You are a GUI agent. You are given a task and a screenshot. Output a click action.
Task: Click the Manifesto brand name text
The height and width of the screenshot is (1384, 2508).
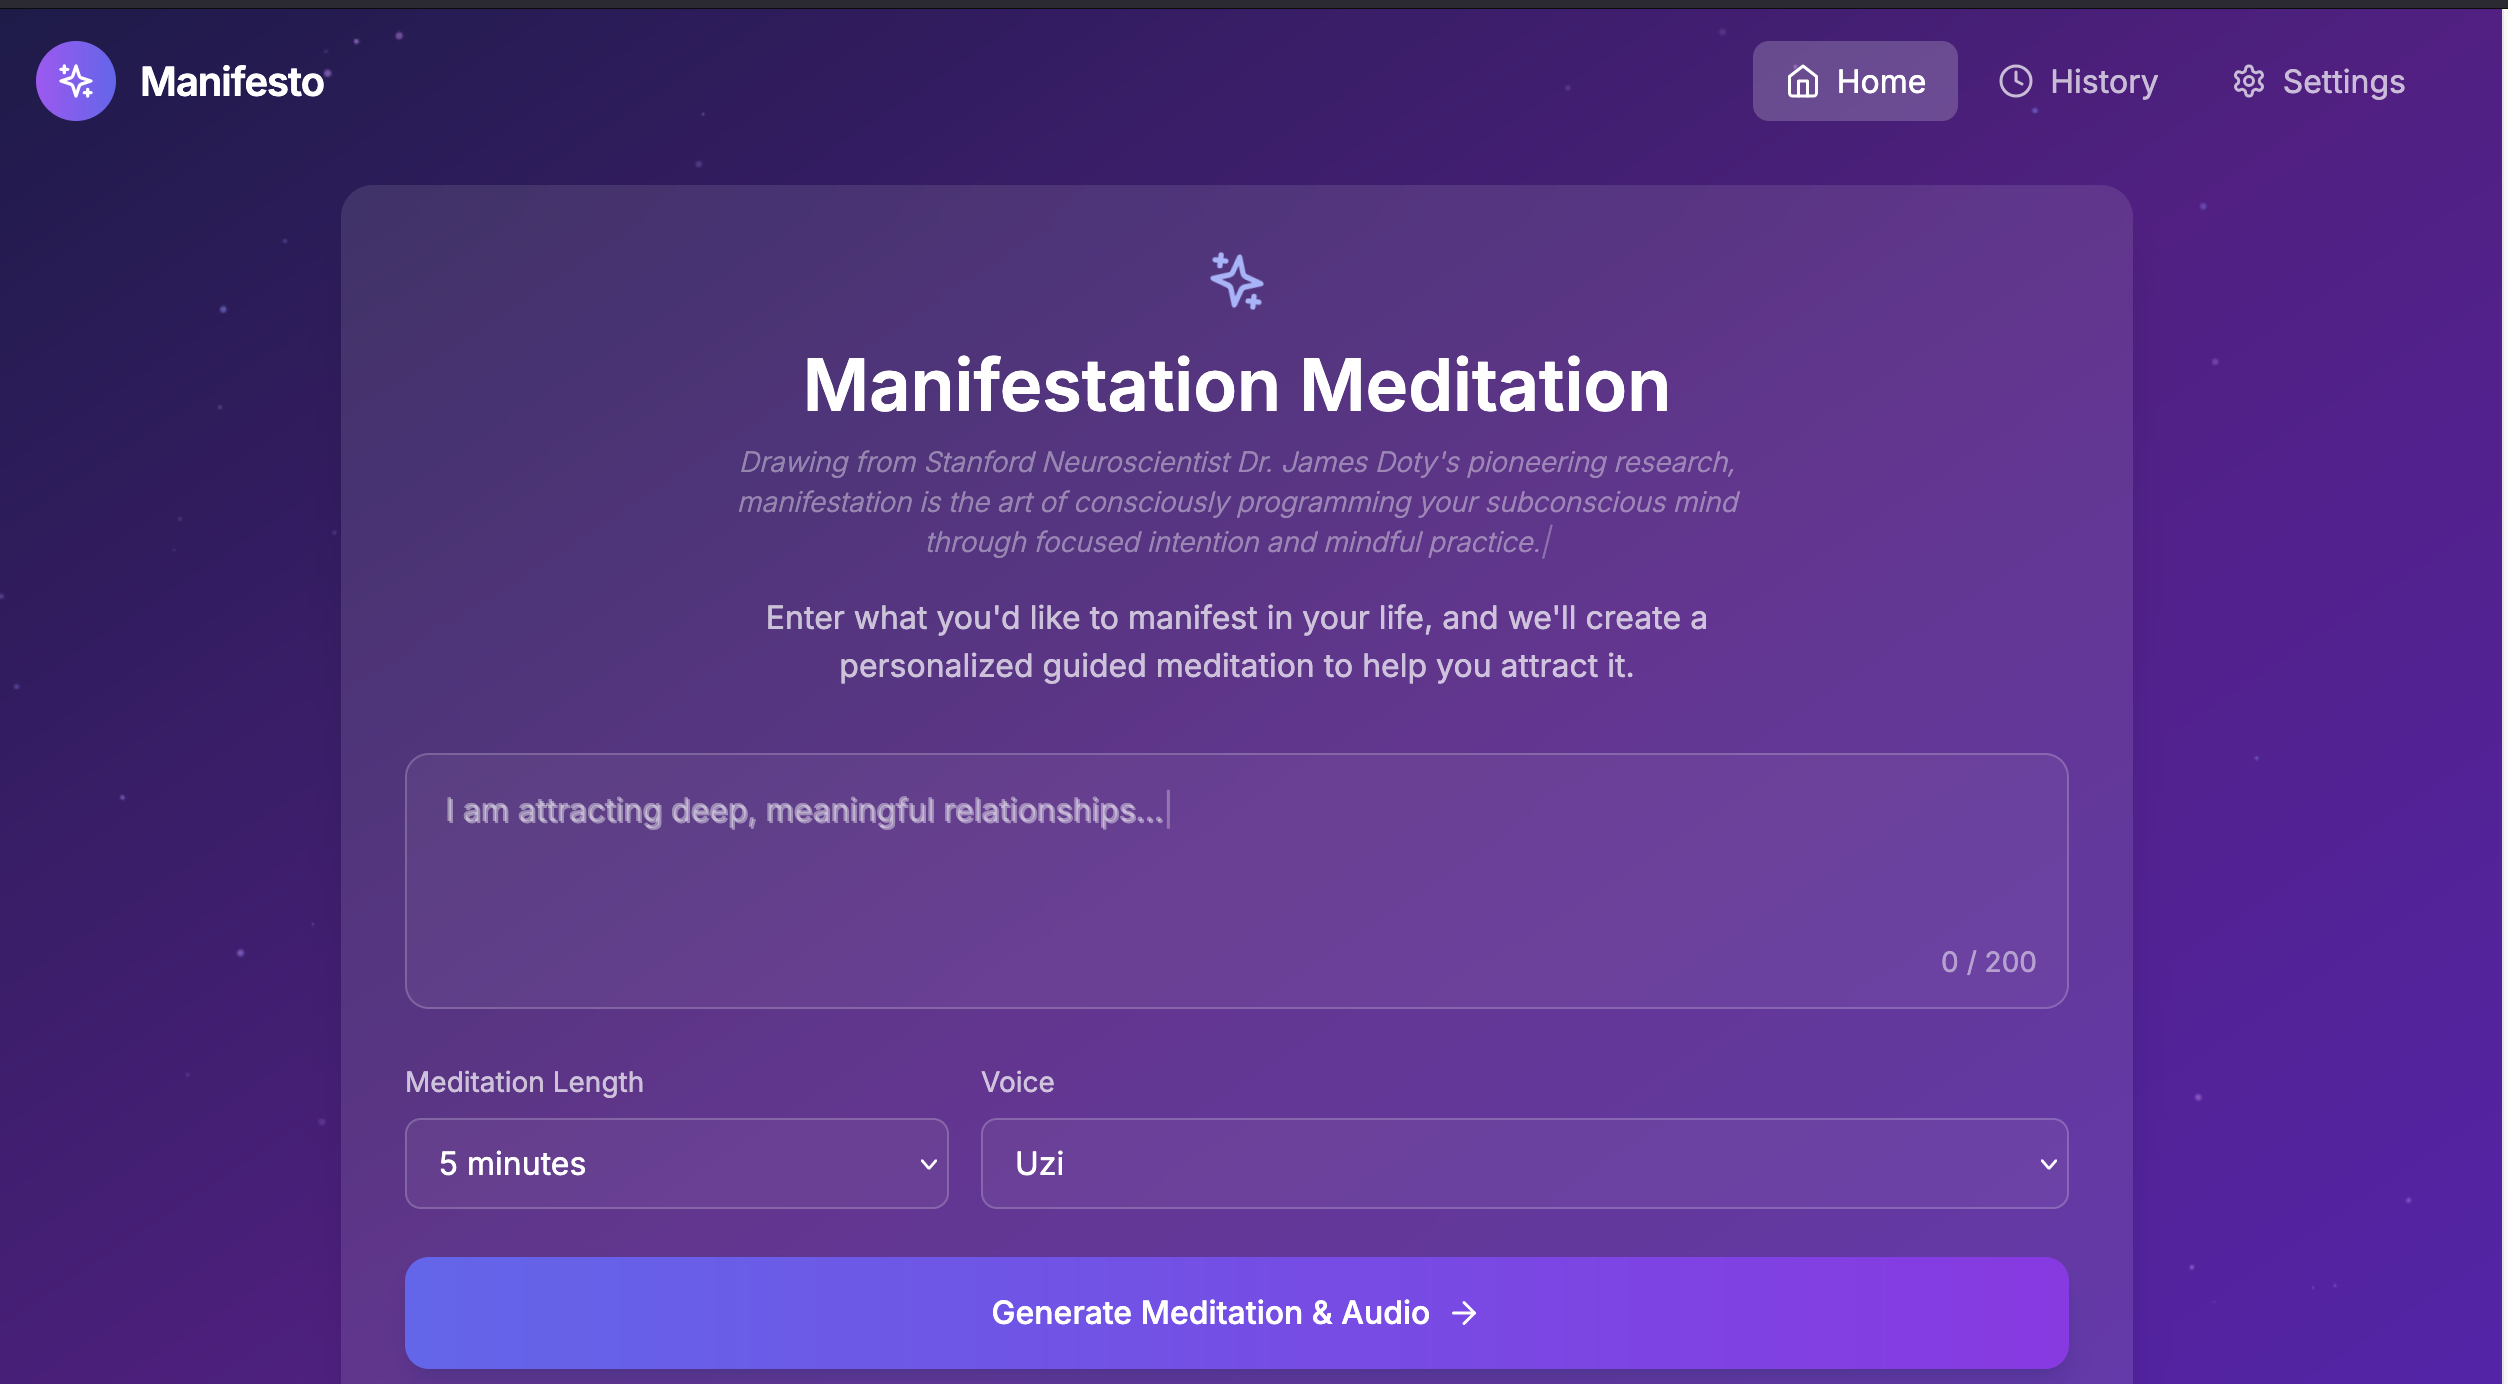tap(232, 81)
